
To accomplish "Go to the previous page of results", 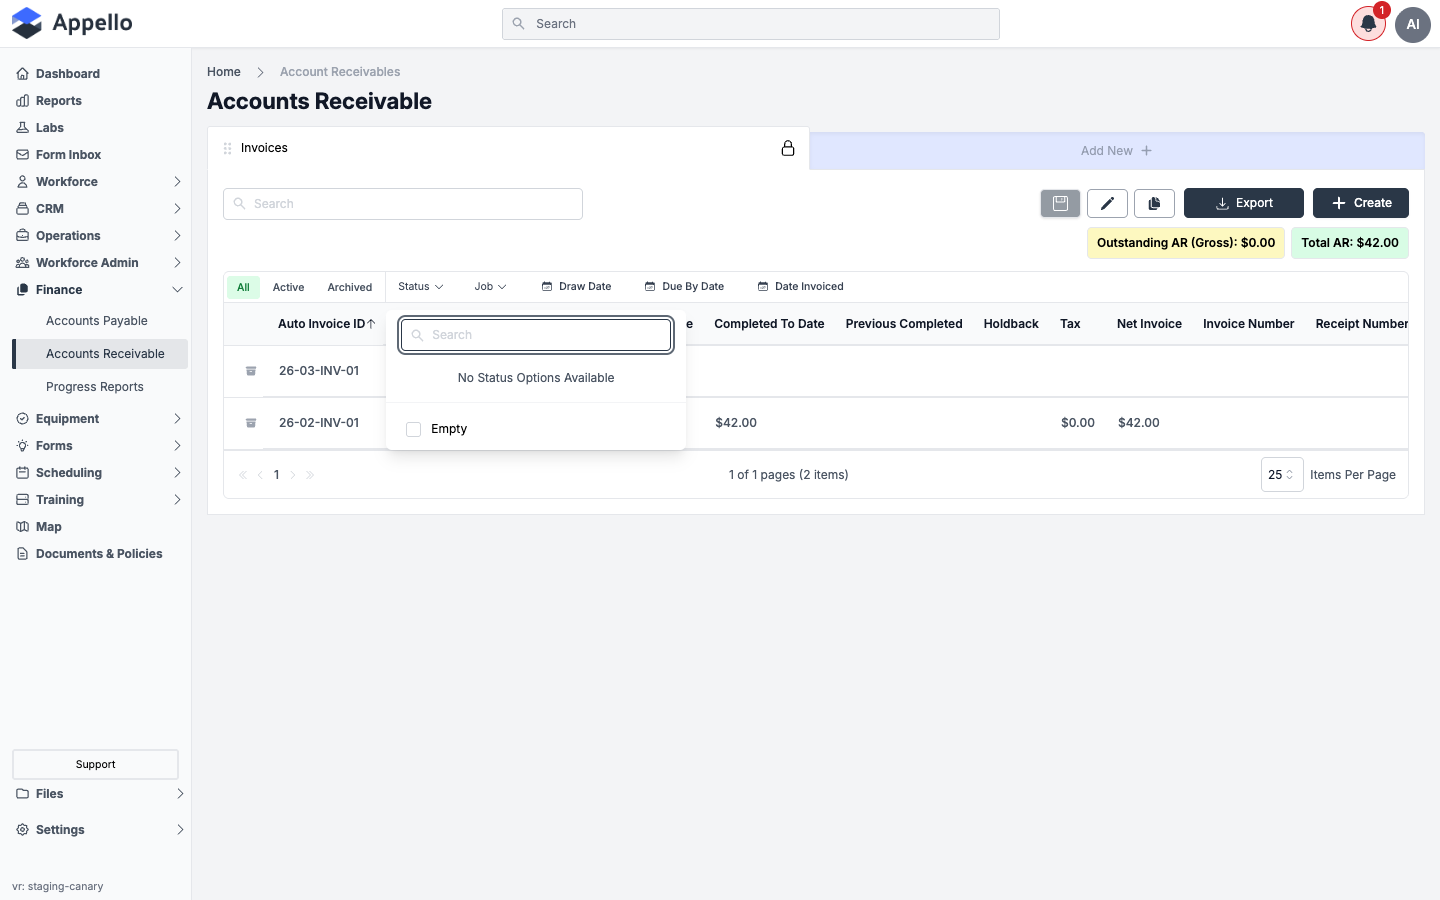I will pos(260,475).
